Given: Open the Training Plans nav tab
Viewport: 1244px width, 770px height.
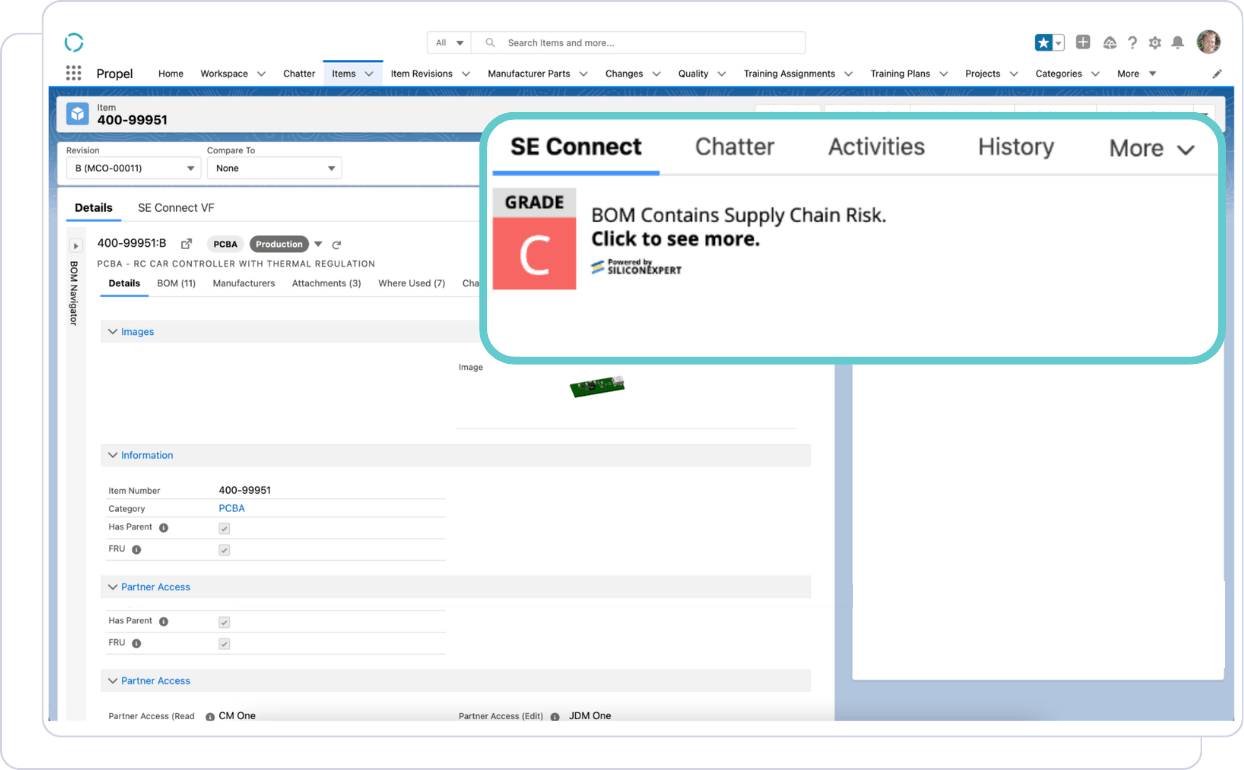Looking at the screenshot, I should pyautogui.click(x=900, y=74).
